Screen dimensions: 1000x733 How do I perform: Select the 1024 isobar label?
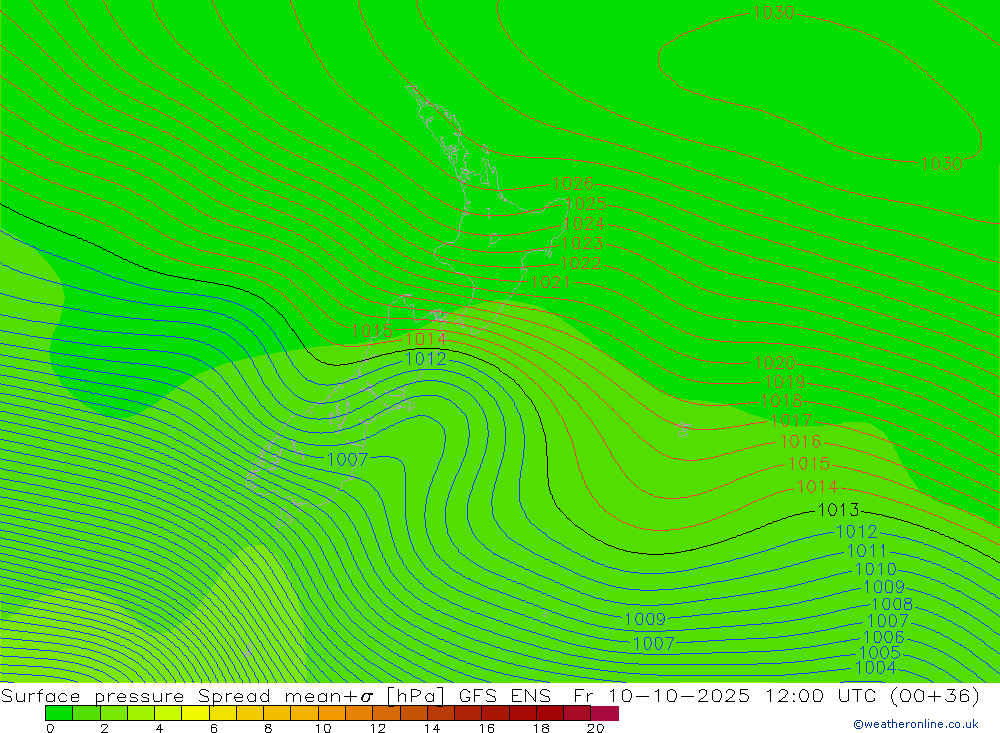tap(584, 224)
